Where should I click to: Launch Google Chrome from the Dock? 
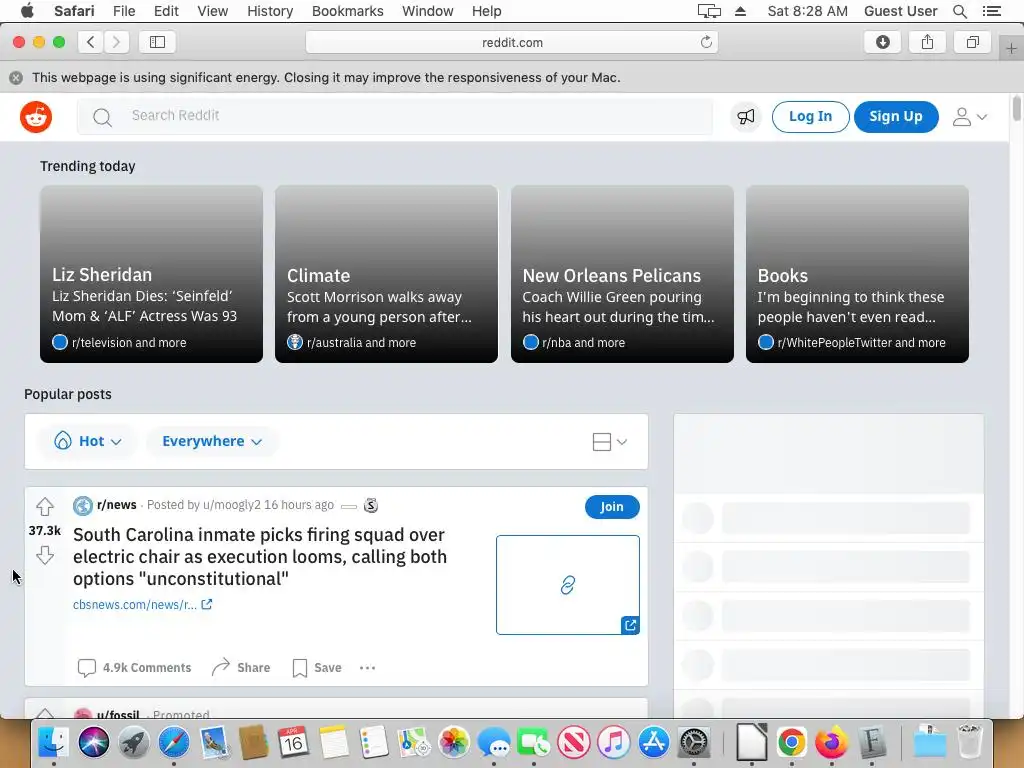792,743
